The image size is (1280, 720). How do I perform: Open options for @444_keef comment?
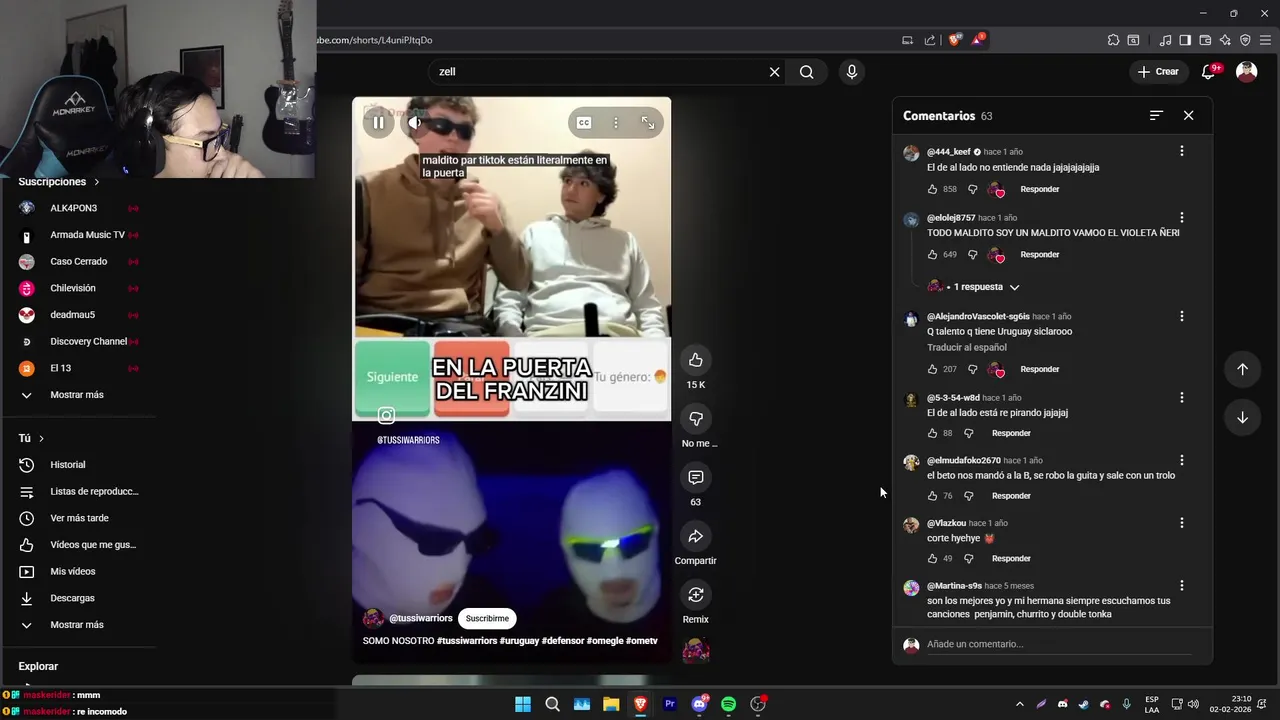click(1181, 151)
